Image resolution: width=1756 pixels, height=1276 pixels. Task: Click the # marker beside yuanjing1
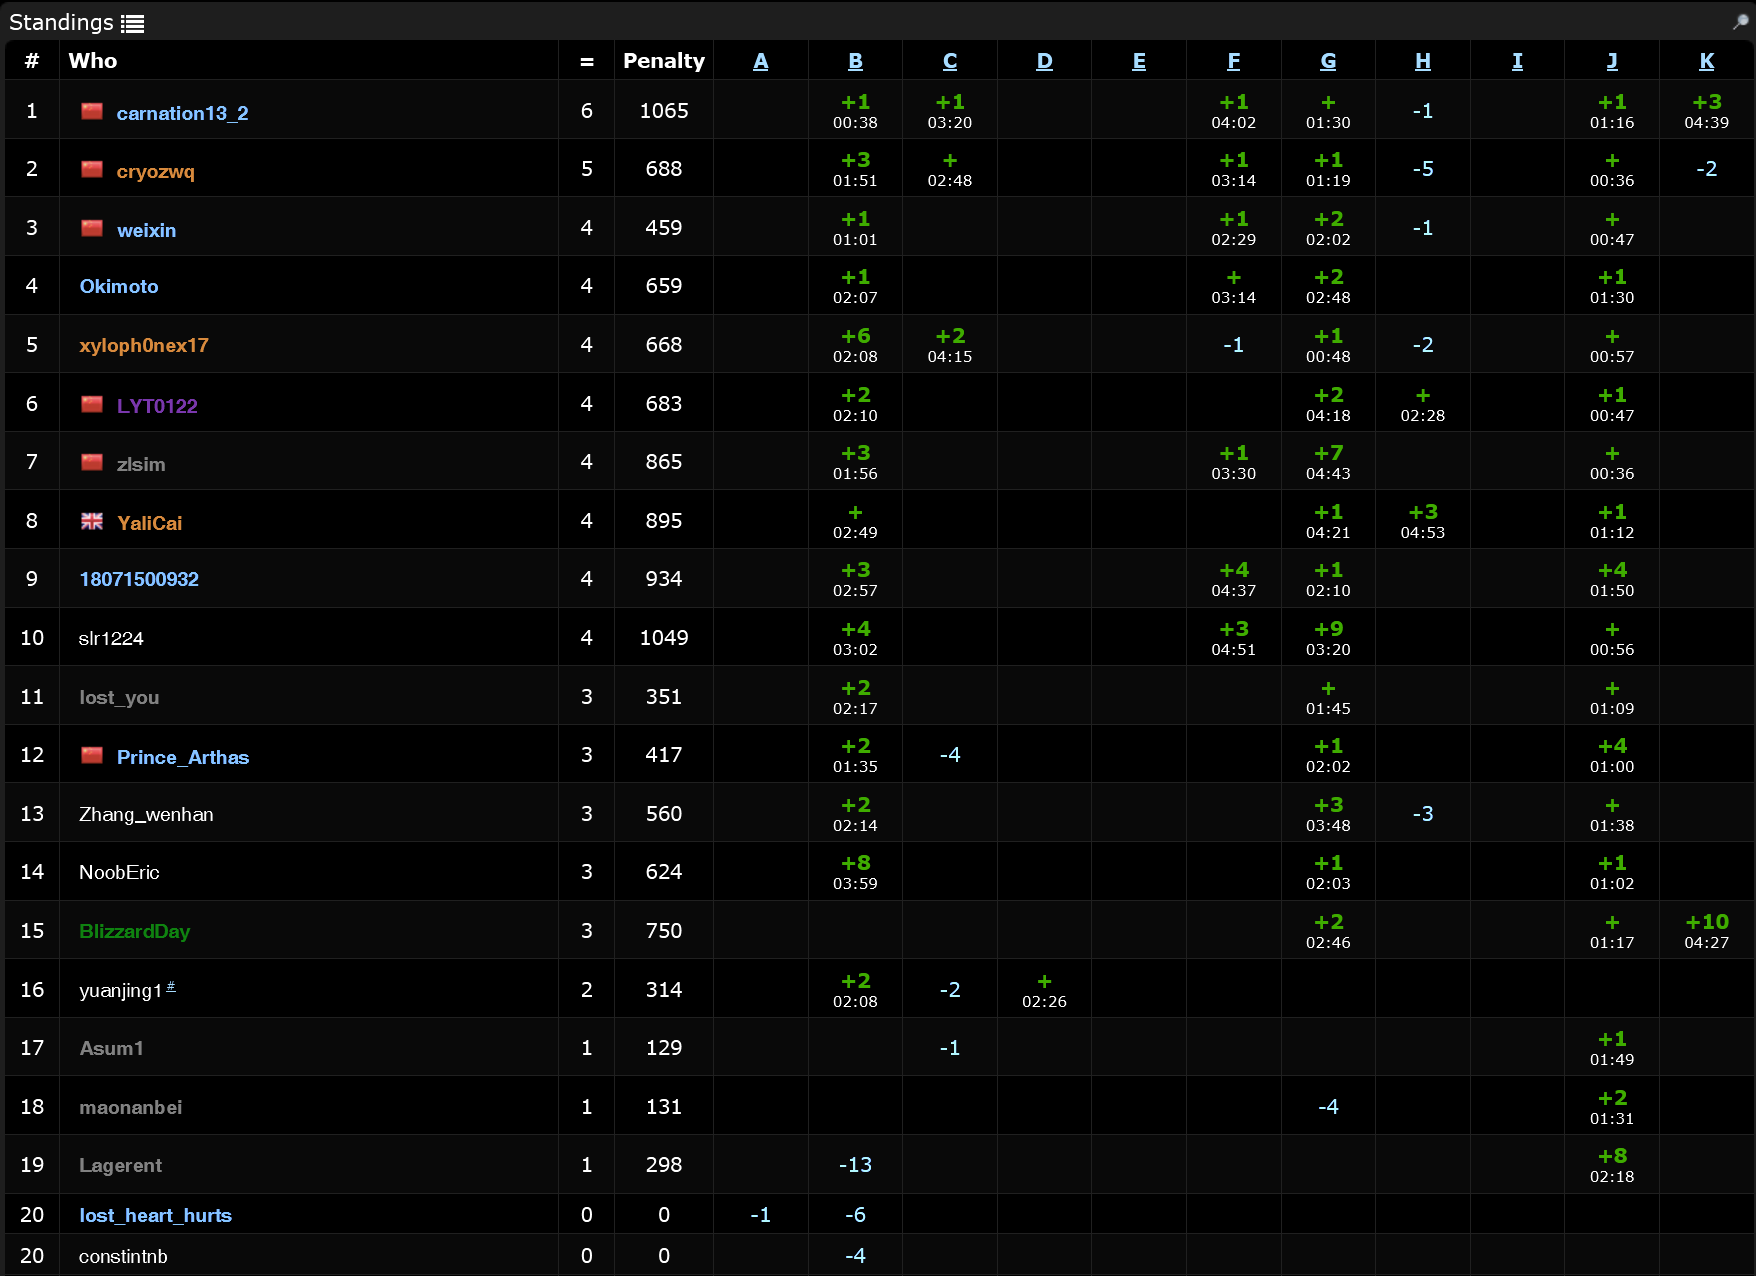171,986
